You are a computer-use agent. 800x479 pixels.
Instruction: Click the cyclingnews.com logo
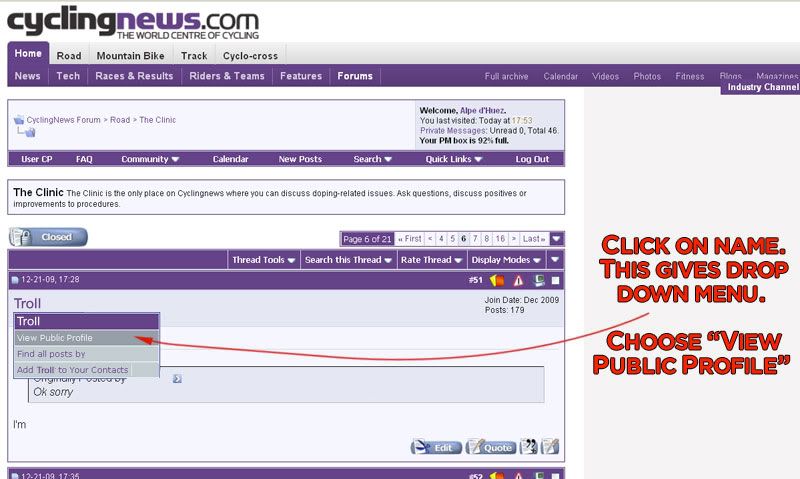tap(133, 23)
